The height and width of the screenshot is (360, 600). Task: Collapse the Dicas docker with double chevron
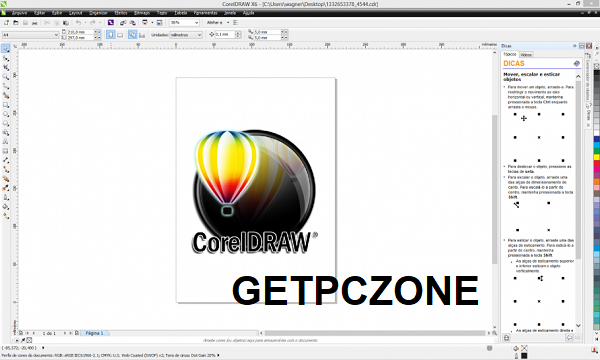point(574,46)
